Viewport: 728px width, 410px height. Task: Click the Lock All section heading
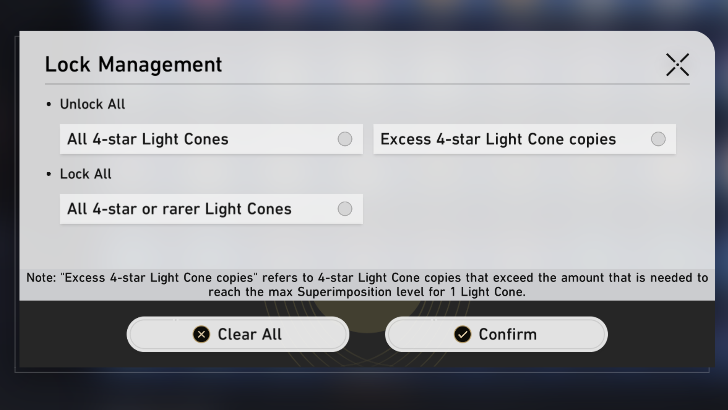coord(85,174)
